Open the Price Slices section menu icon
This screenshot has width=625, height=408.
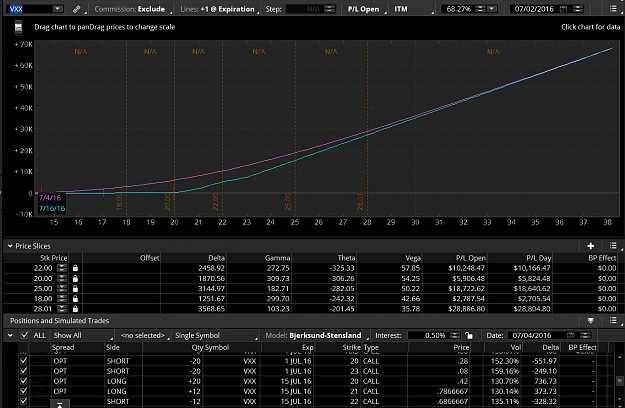click(x=613, y=246)
